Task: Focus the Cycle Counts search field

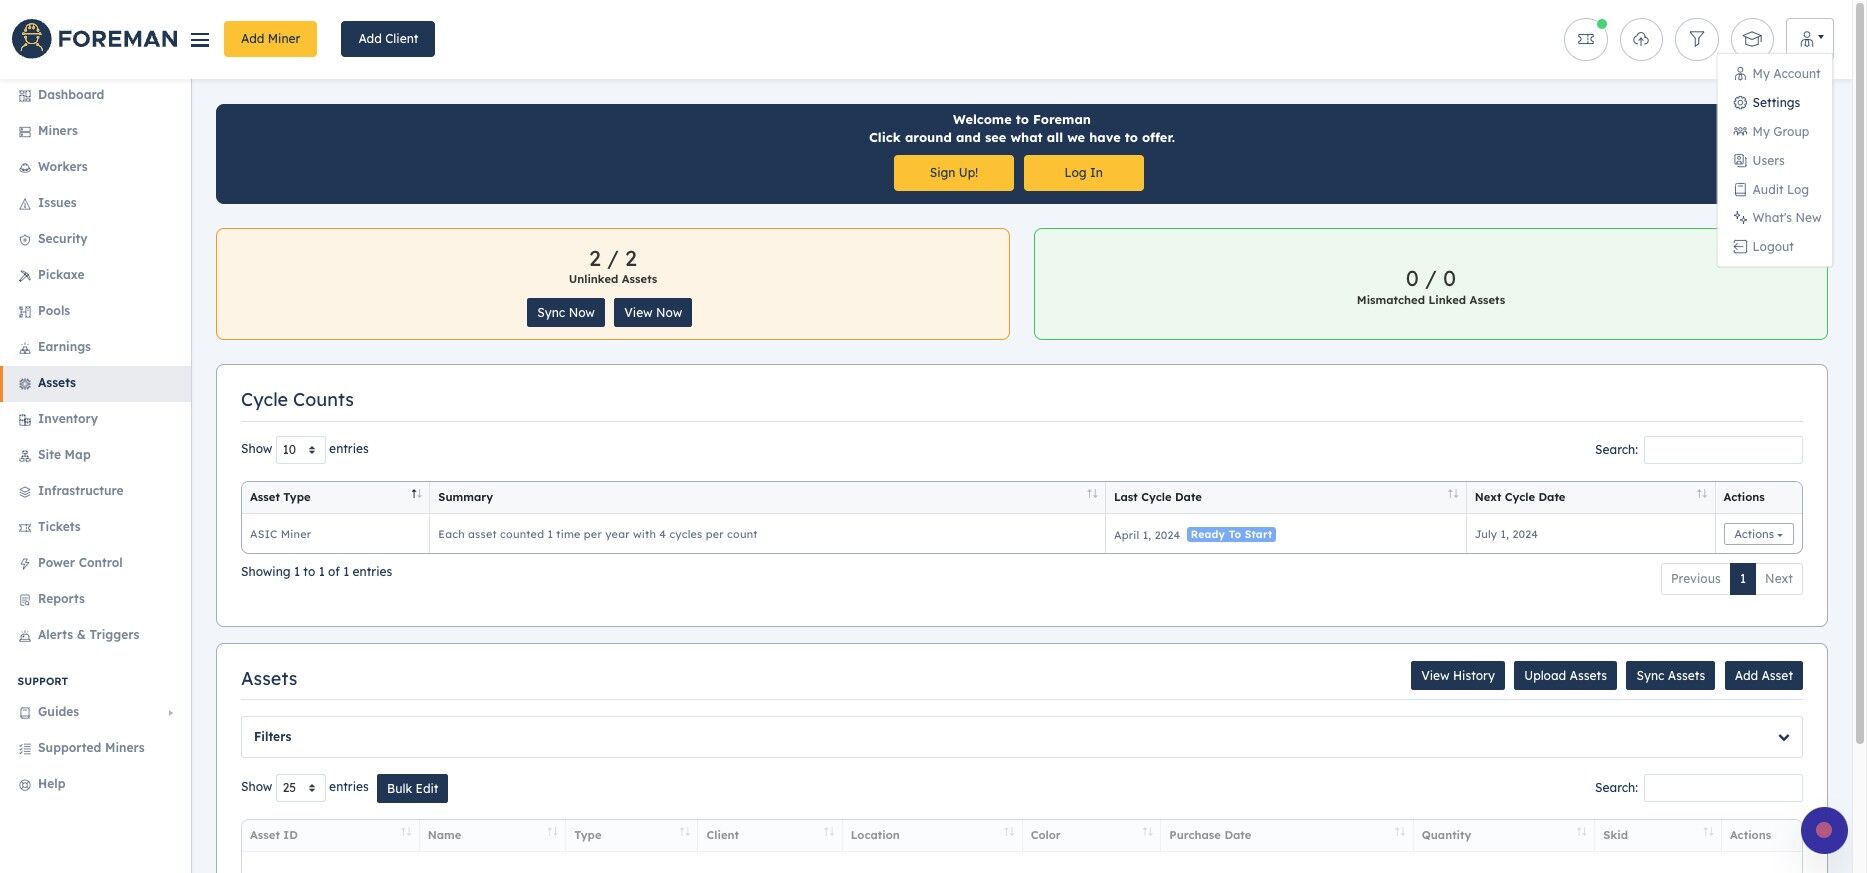Action: [x=1723, y=450]
